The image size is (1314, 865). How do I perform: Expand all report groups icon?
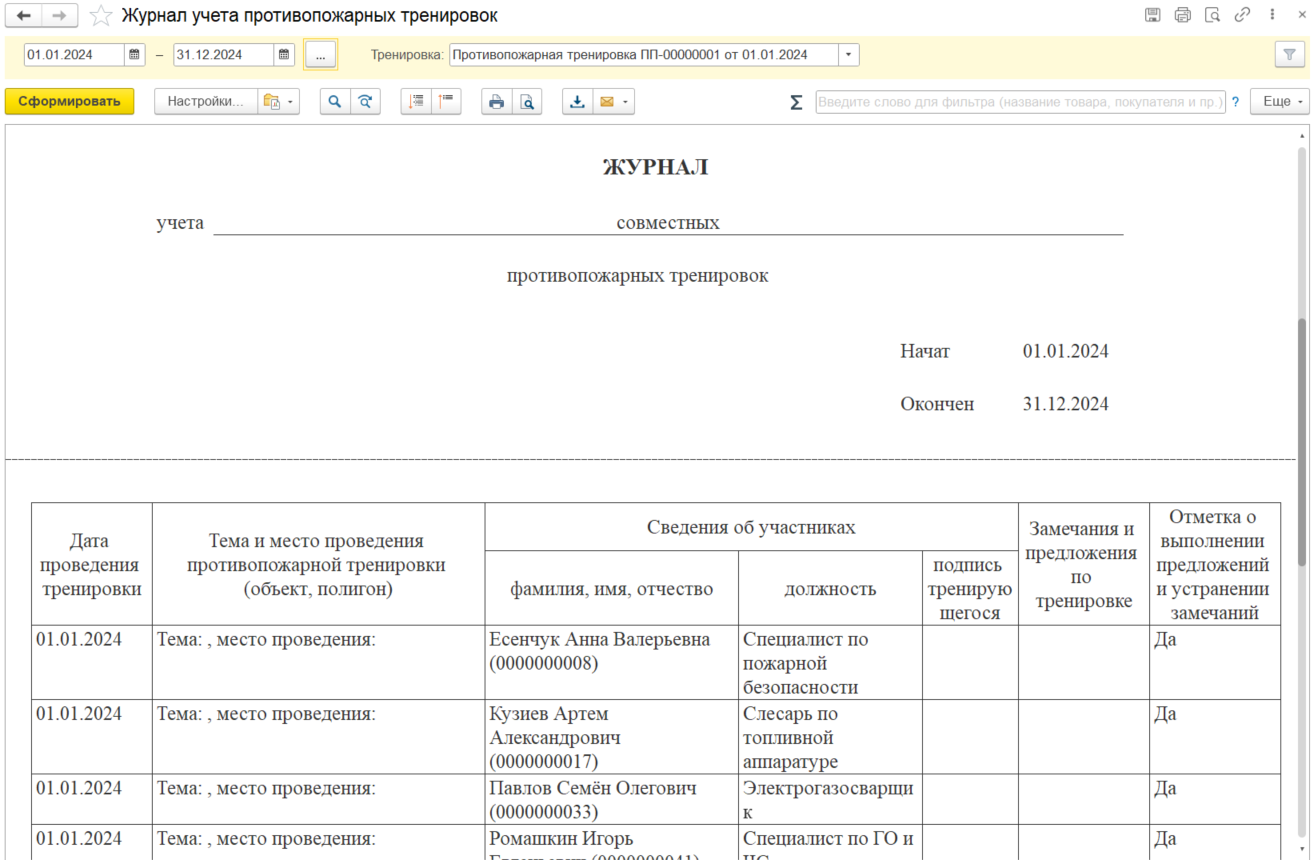tap(416, 102)
